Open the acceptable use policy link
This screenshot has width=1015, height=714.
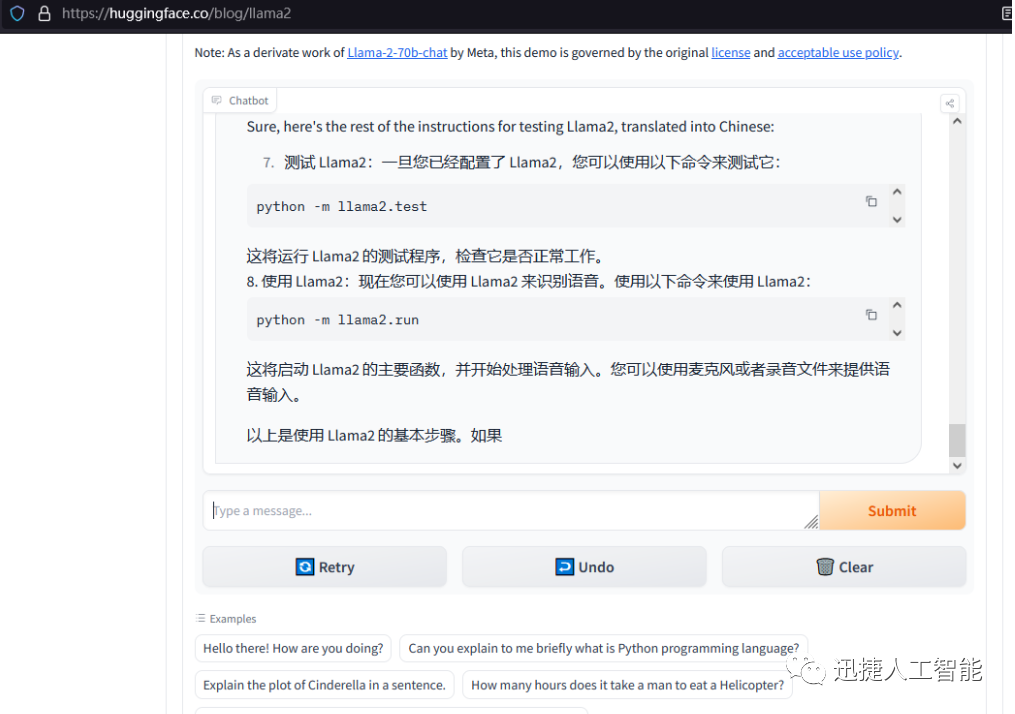[x=837, y=53]
